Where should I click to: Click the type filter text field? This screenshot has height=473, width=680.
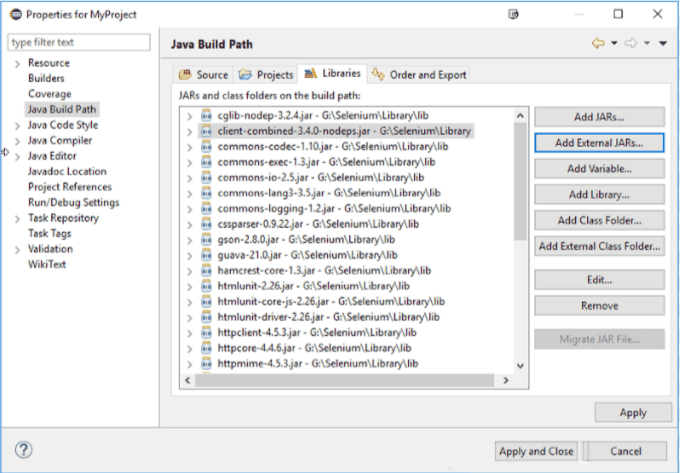(x=80, y=42)
